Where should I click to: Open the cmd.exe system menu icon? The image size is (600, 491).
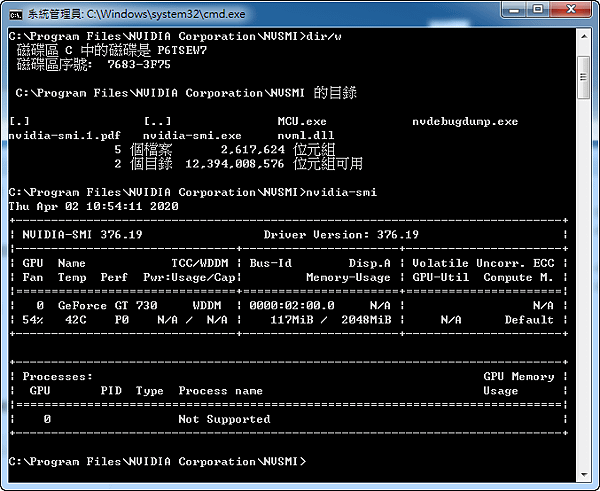[16, 15]
